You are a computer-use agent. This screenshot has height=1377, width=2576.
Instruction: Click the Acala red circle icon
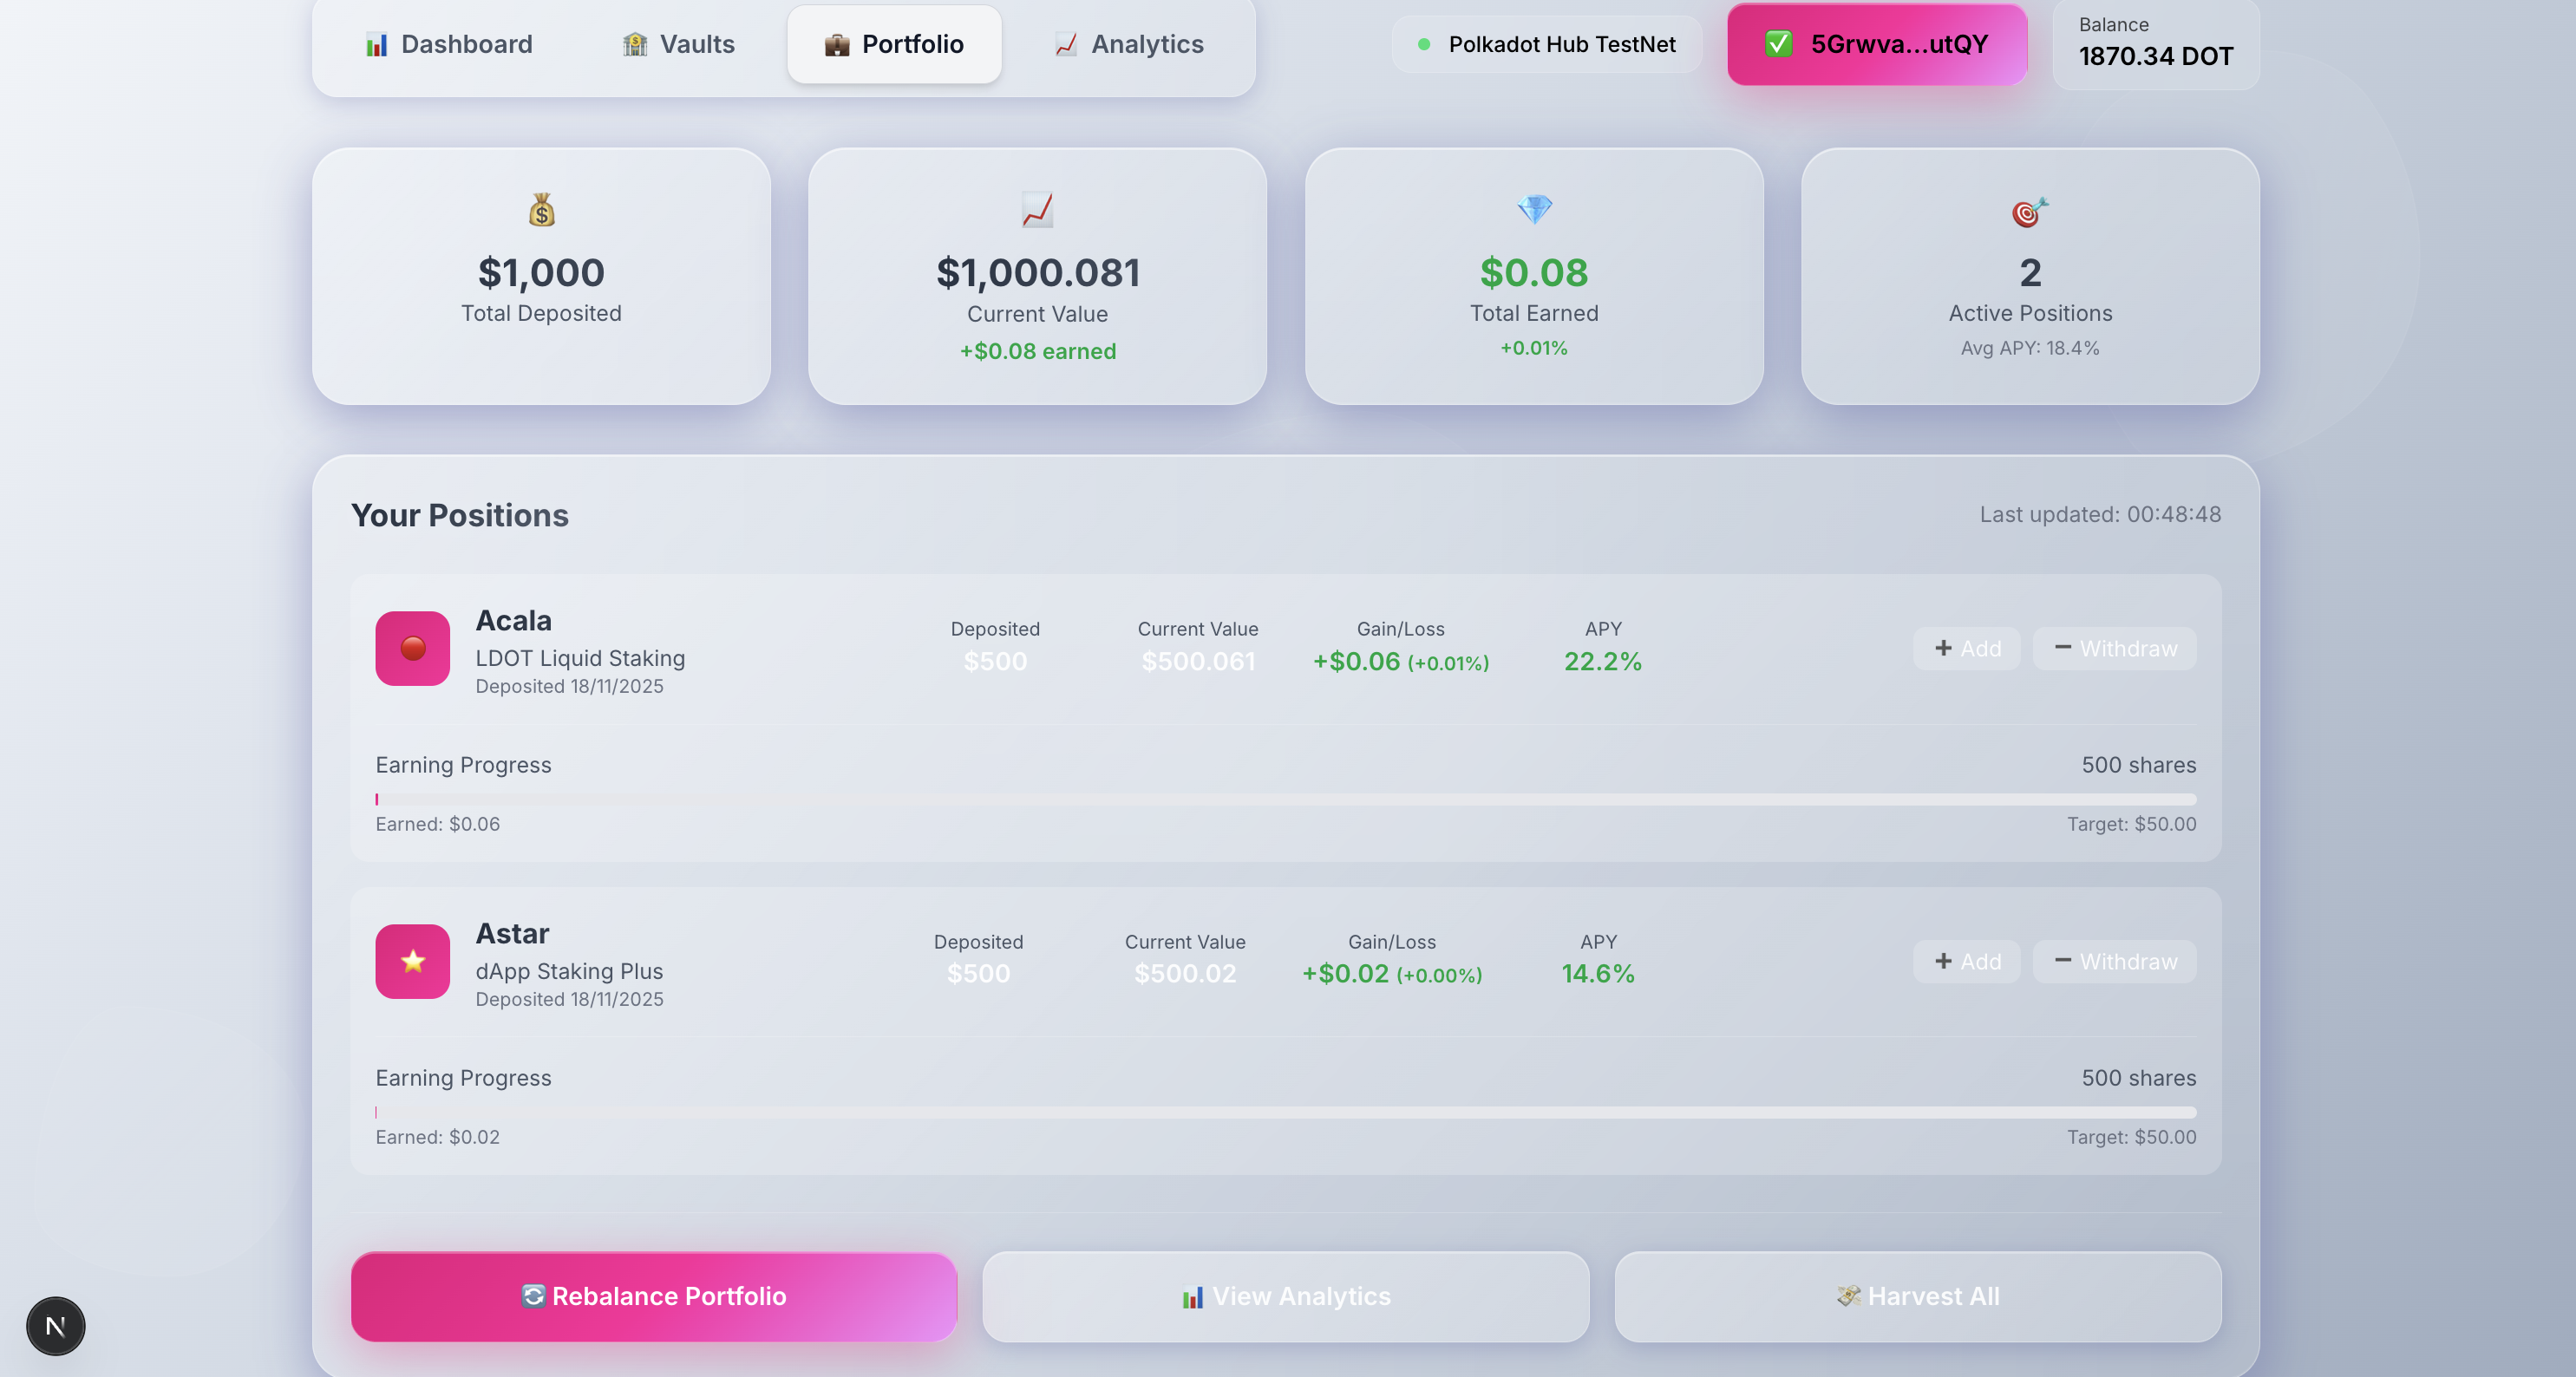pyautogui.click(x=412, y=648)
